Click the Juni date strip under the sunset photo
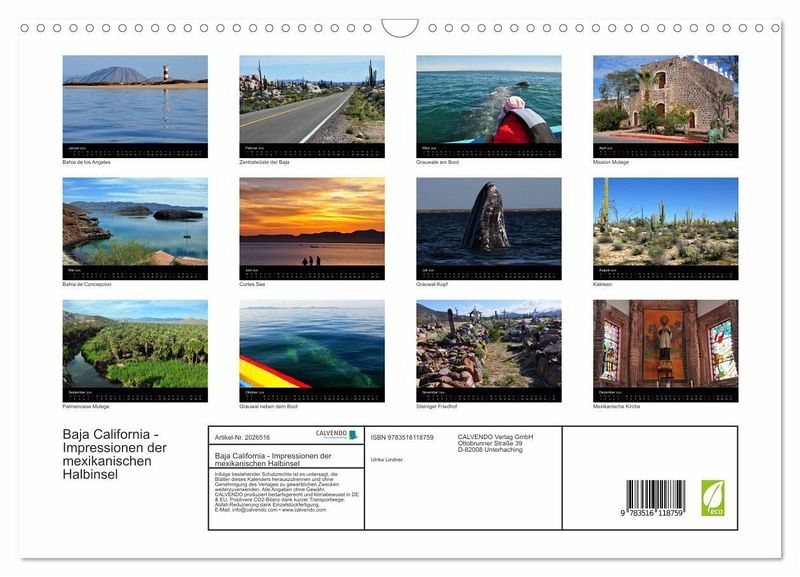Screen dimensions: 800x577 coord(312,272)
